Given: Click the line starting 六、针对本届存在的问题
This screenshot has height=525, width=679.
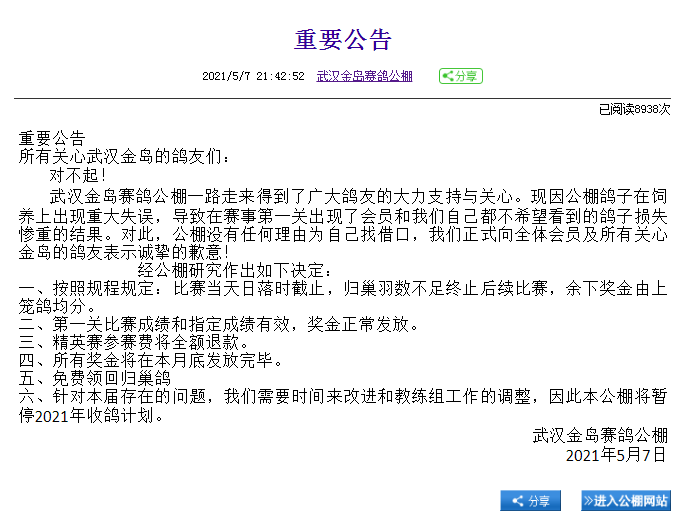Looking at the screenshot, I should pyautogui.click(x=343, y=396).
